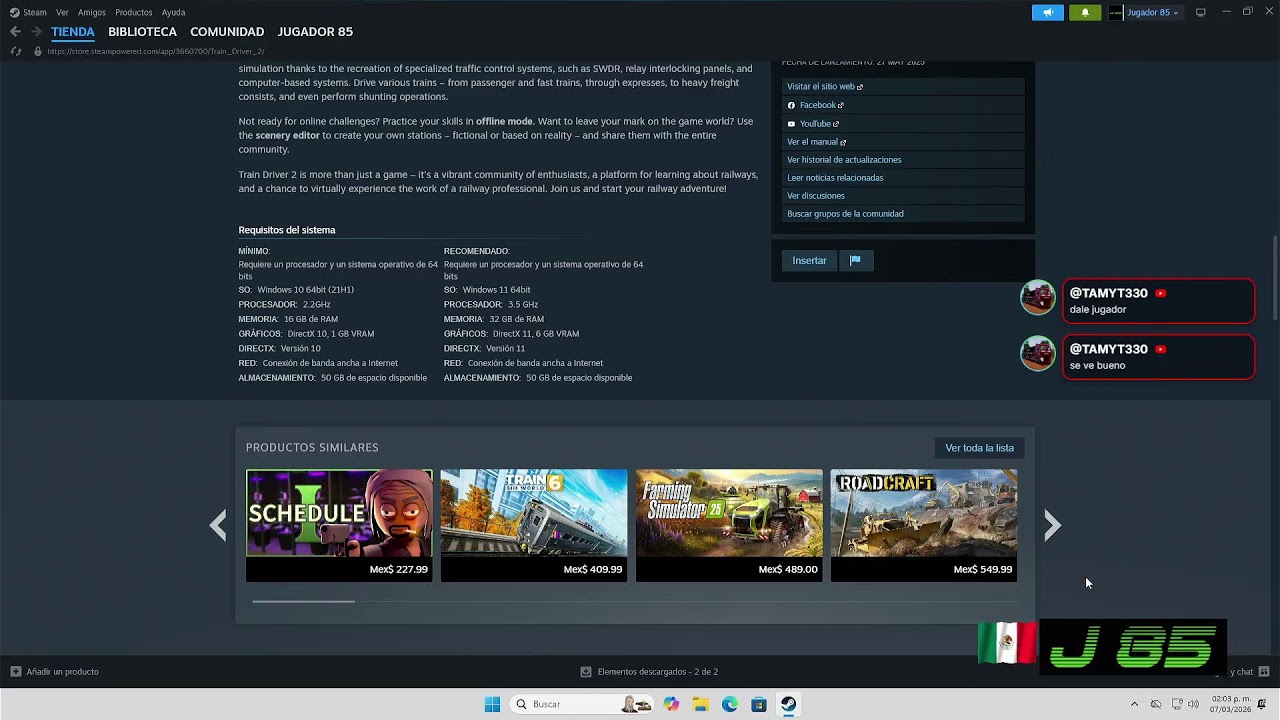Click the page's vertical scrollbar
This screenshot has height=720, width=1280.
coord(1274,280)
